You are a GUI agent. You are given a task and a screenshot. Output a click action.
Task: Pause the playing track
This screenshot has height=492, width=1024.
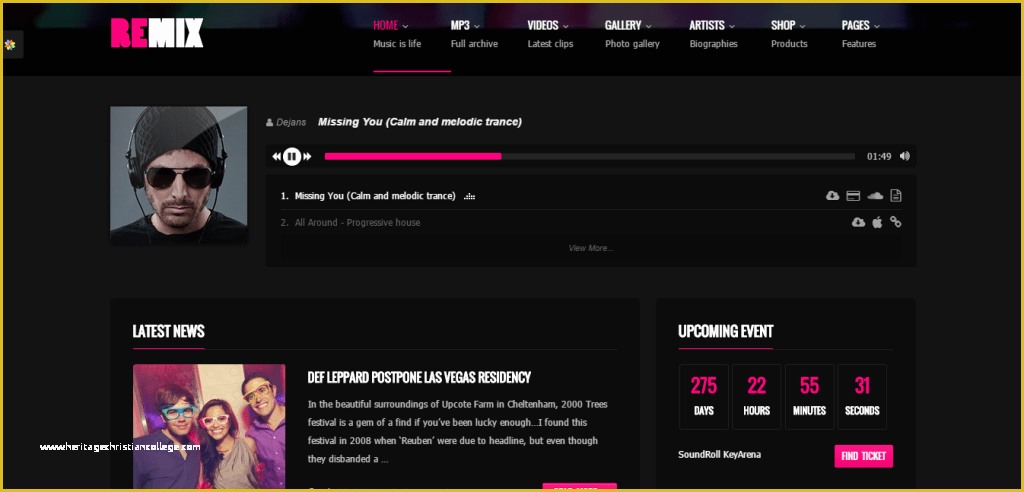(x=292, y=156)
